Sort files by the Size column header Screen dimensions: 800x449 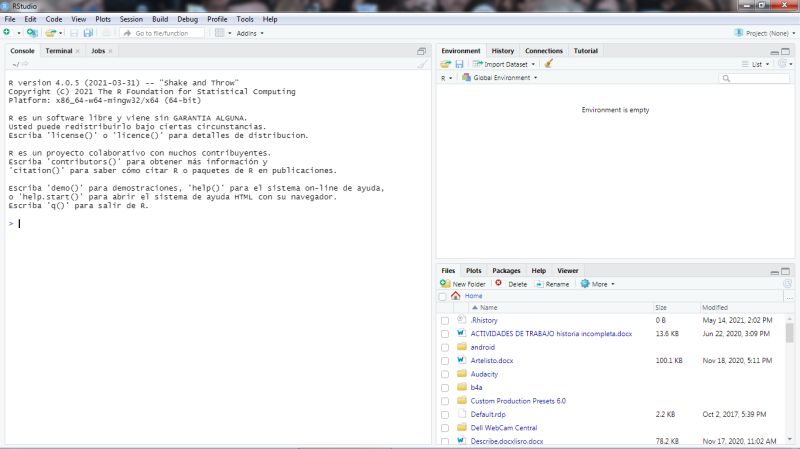[661, 308]
